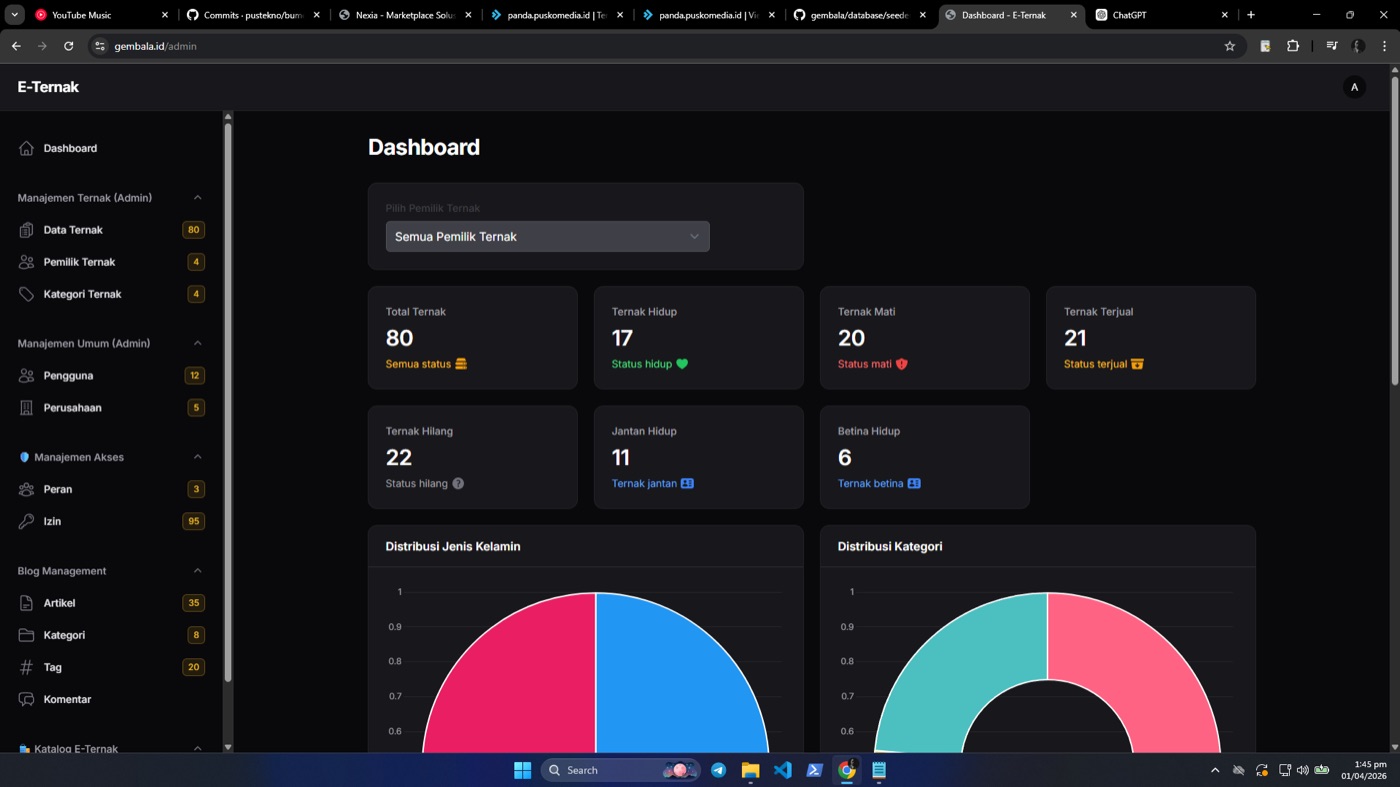Open the browser extensions puzzle icon

[1292, 46]
